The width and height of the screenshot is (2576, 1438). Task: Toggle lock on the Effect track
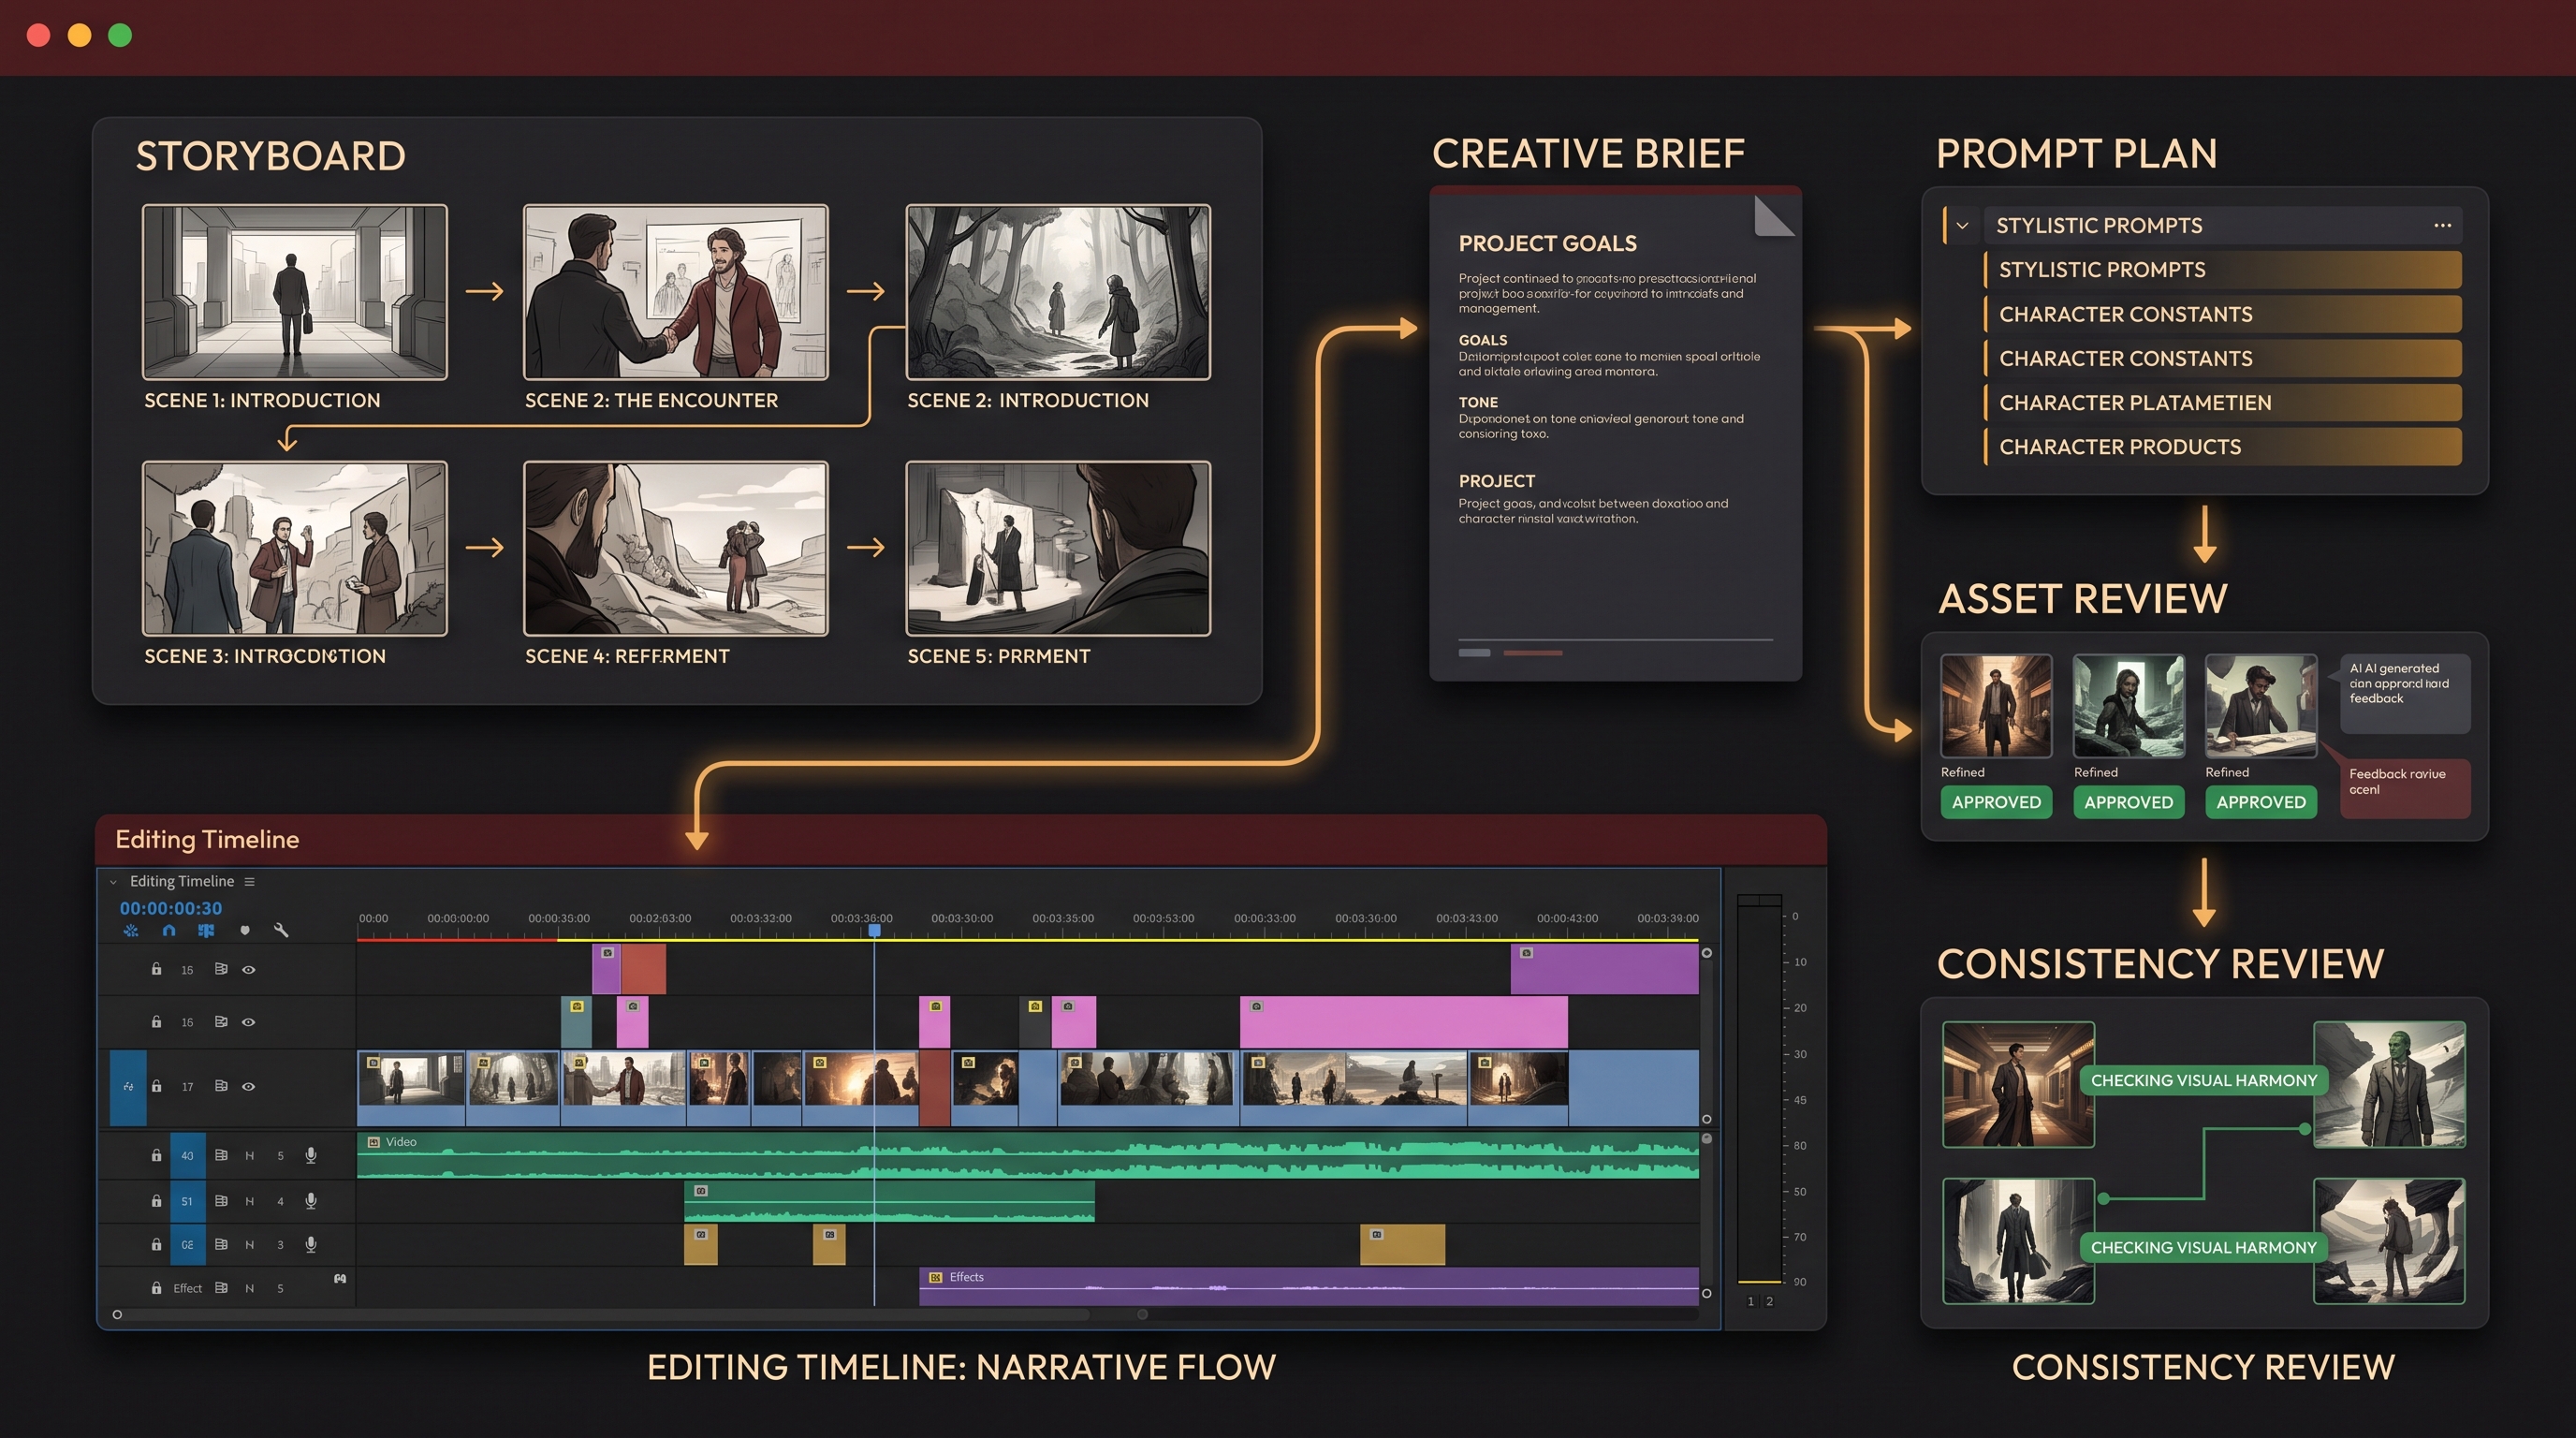156,1288
